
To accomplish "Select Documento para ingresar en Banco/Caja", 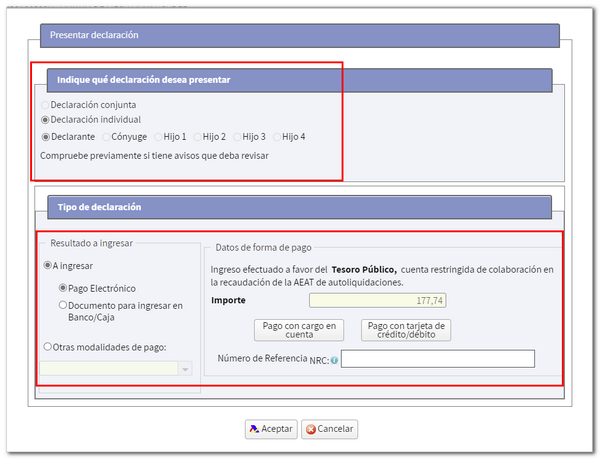I will click(64, 305).
